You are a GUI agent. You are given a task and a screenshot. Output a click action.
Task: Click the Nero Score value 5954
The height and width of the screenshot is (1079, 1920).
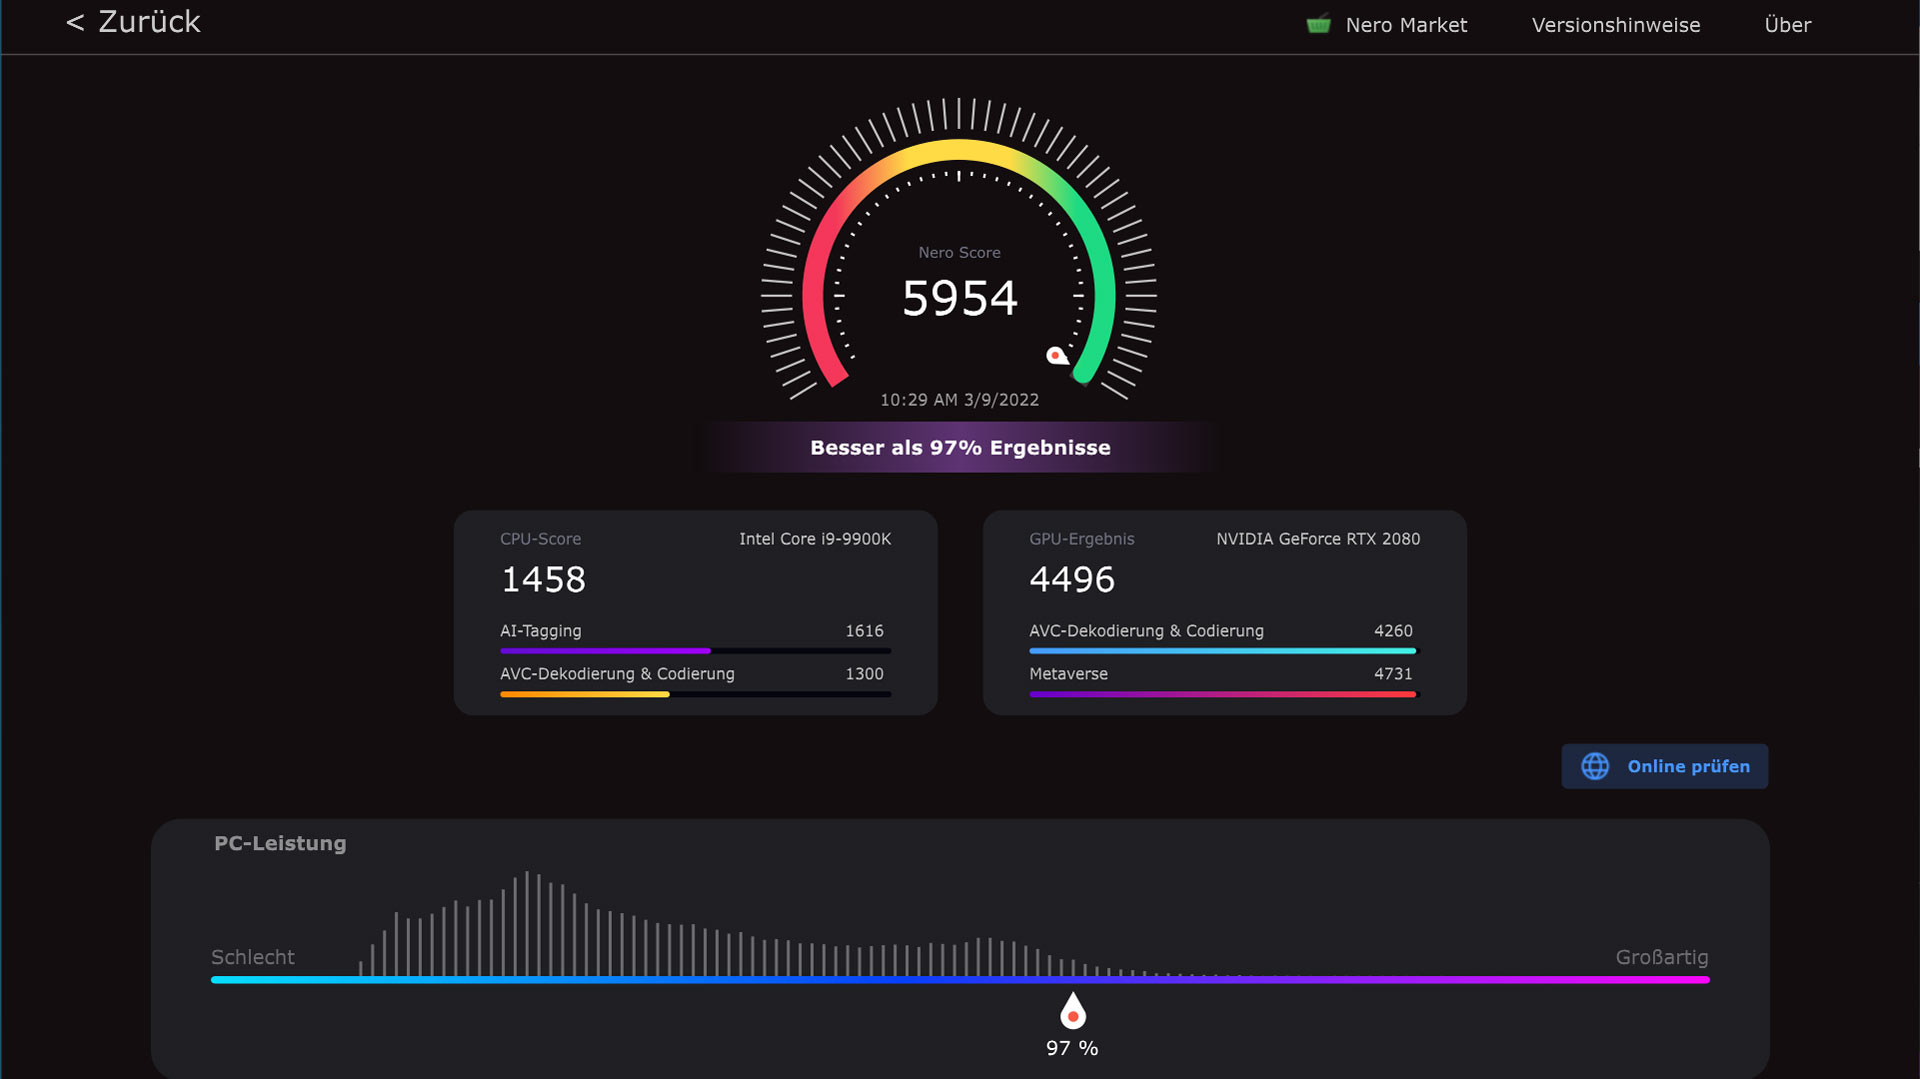click(x=959, y=298)
